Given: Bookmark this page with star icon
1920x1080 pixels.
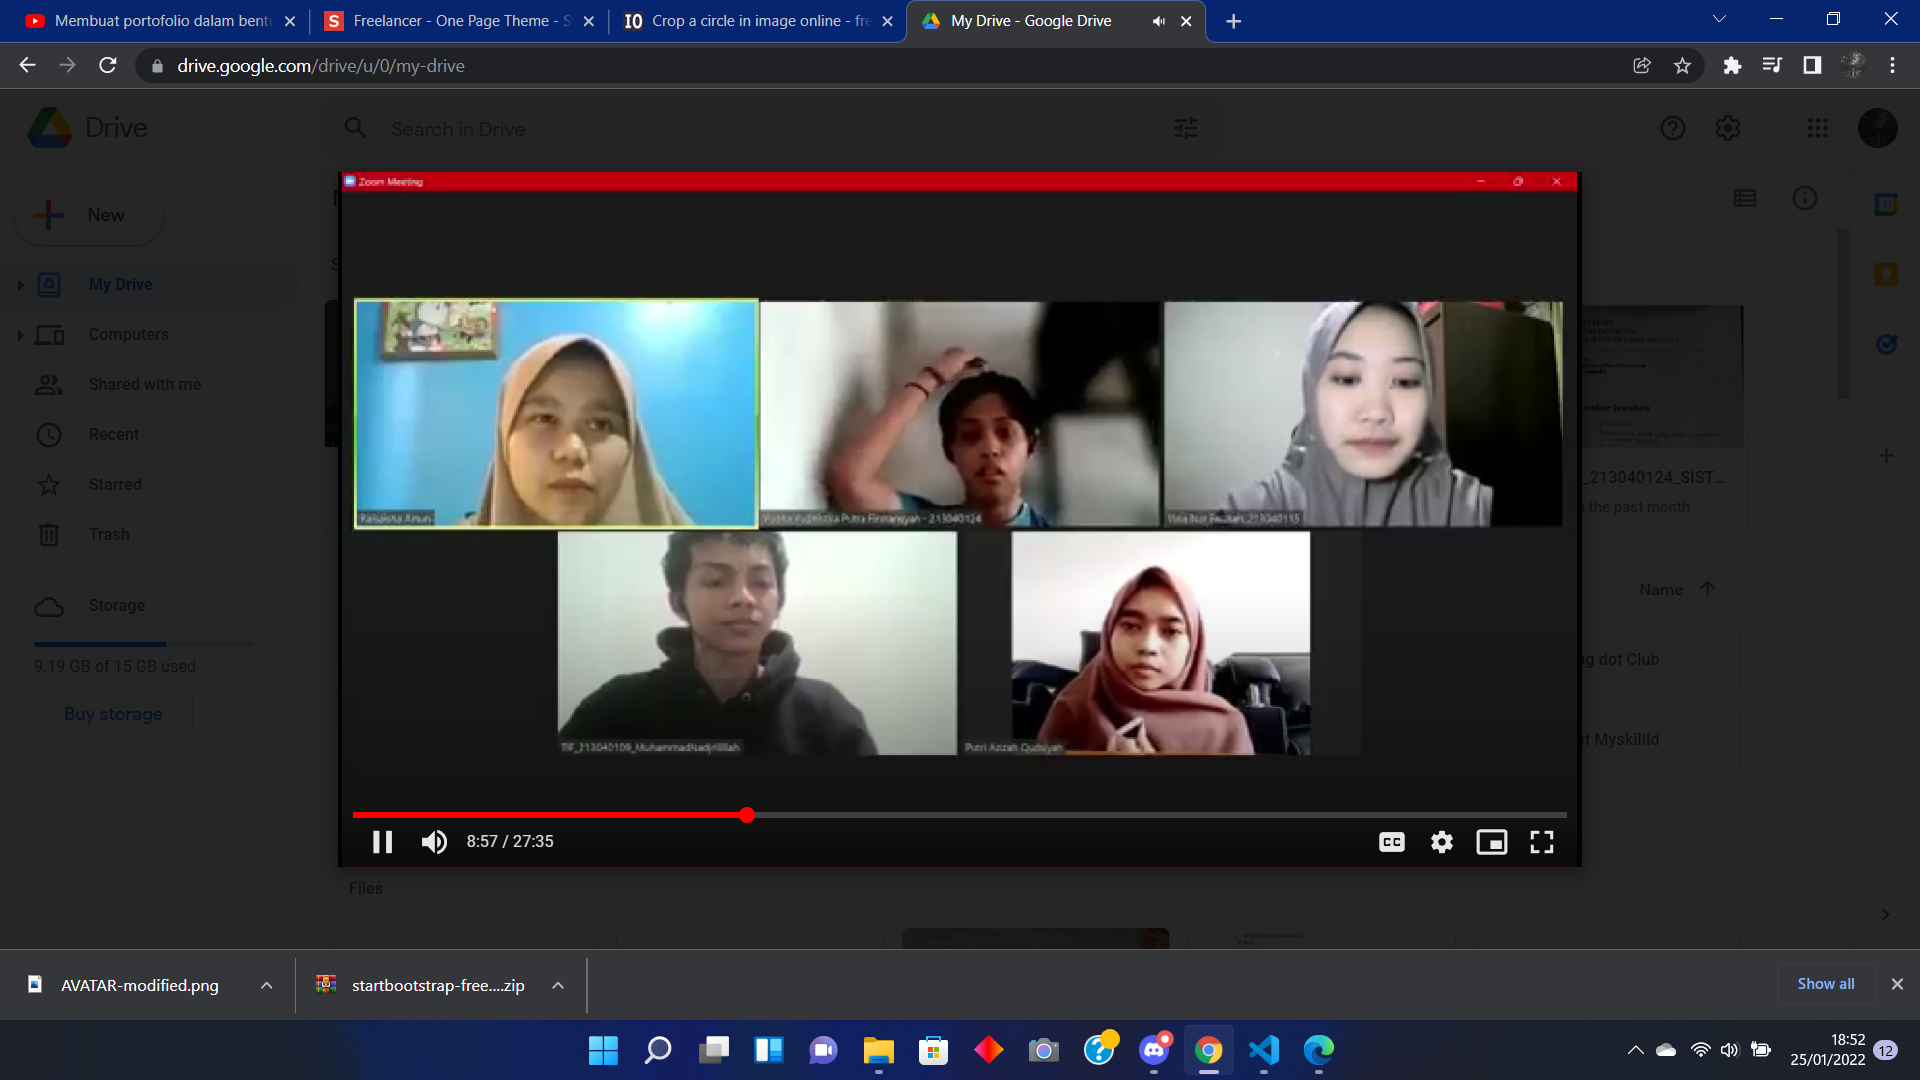Looking at the screenshot, I should [1682, 66].
